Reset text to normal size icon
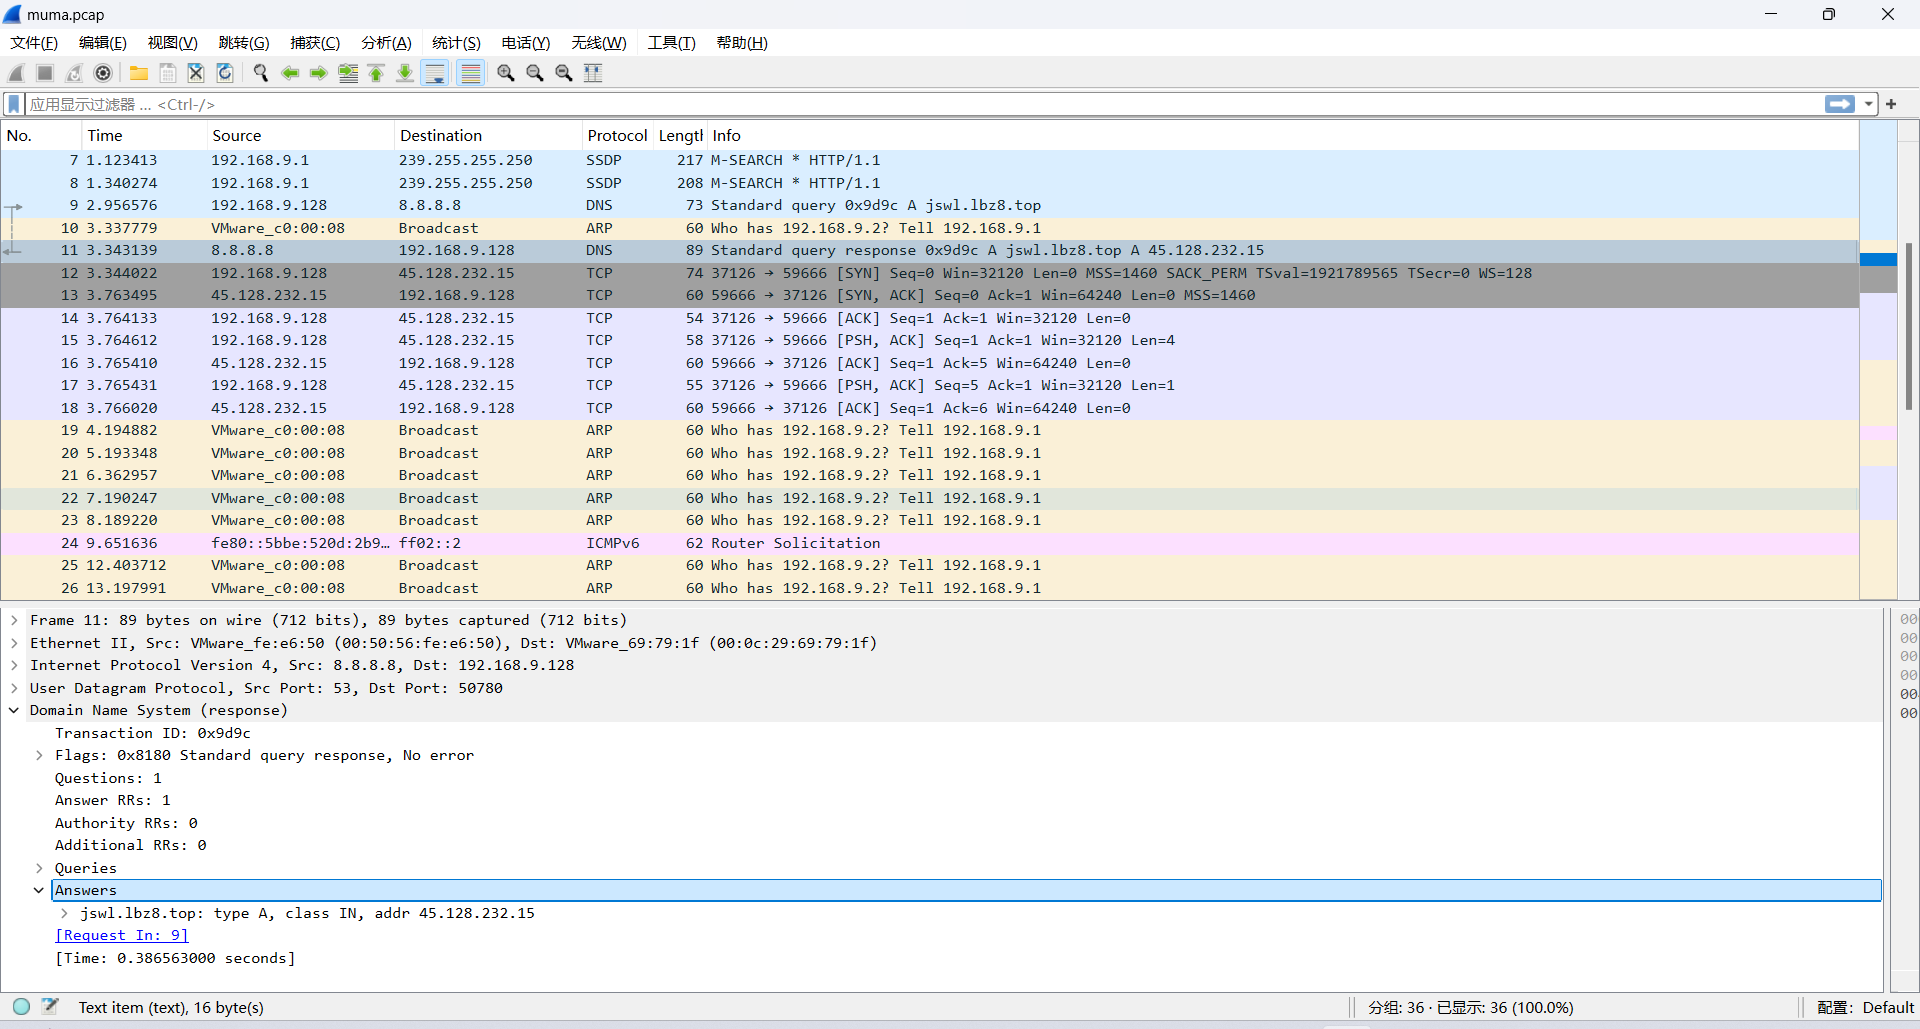 [564, 73]
